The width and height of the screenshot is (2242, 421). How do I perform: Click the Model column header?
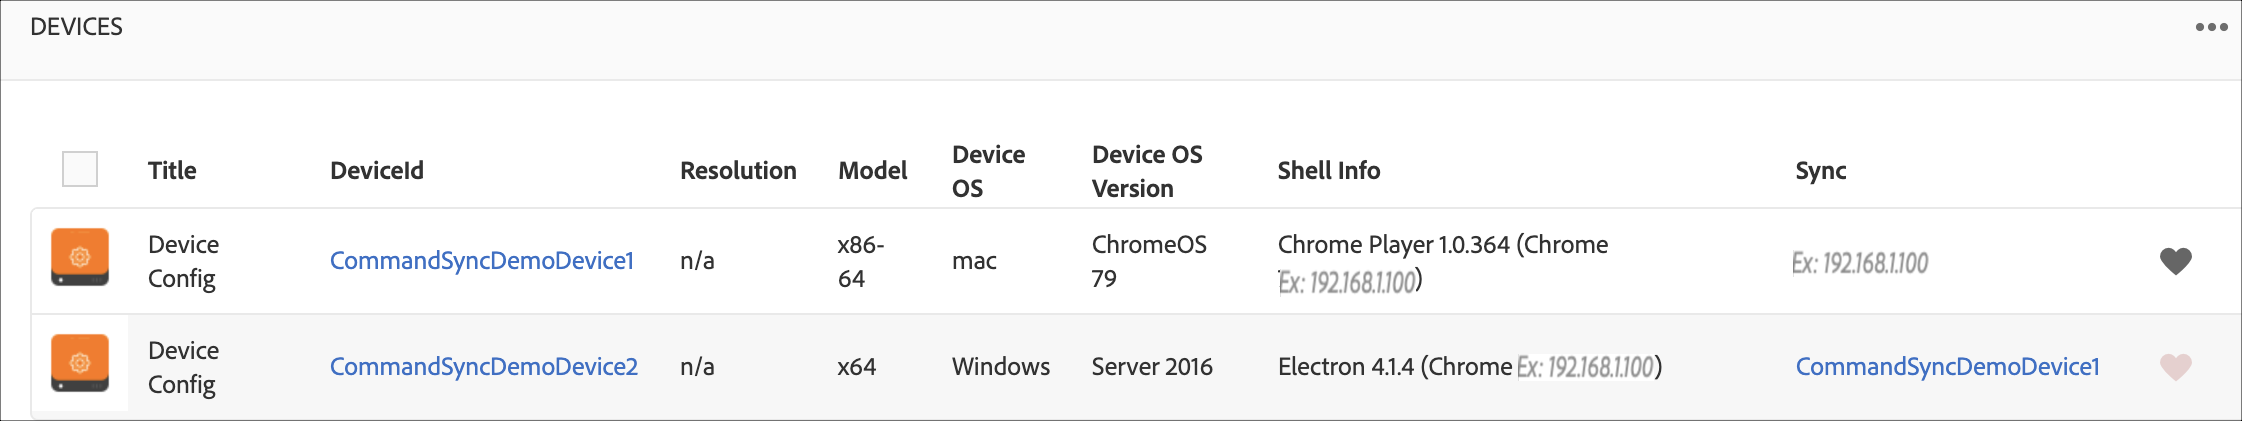872,171
